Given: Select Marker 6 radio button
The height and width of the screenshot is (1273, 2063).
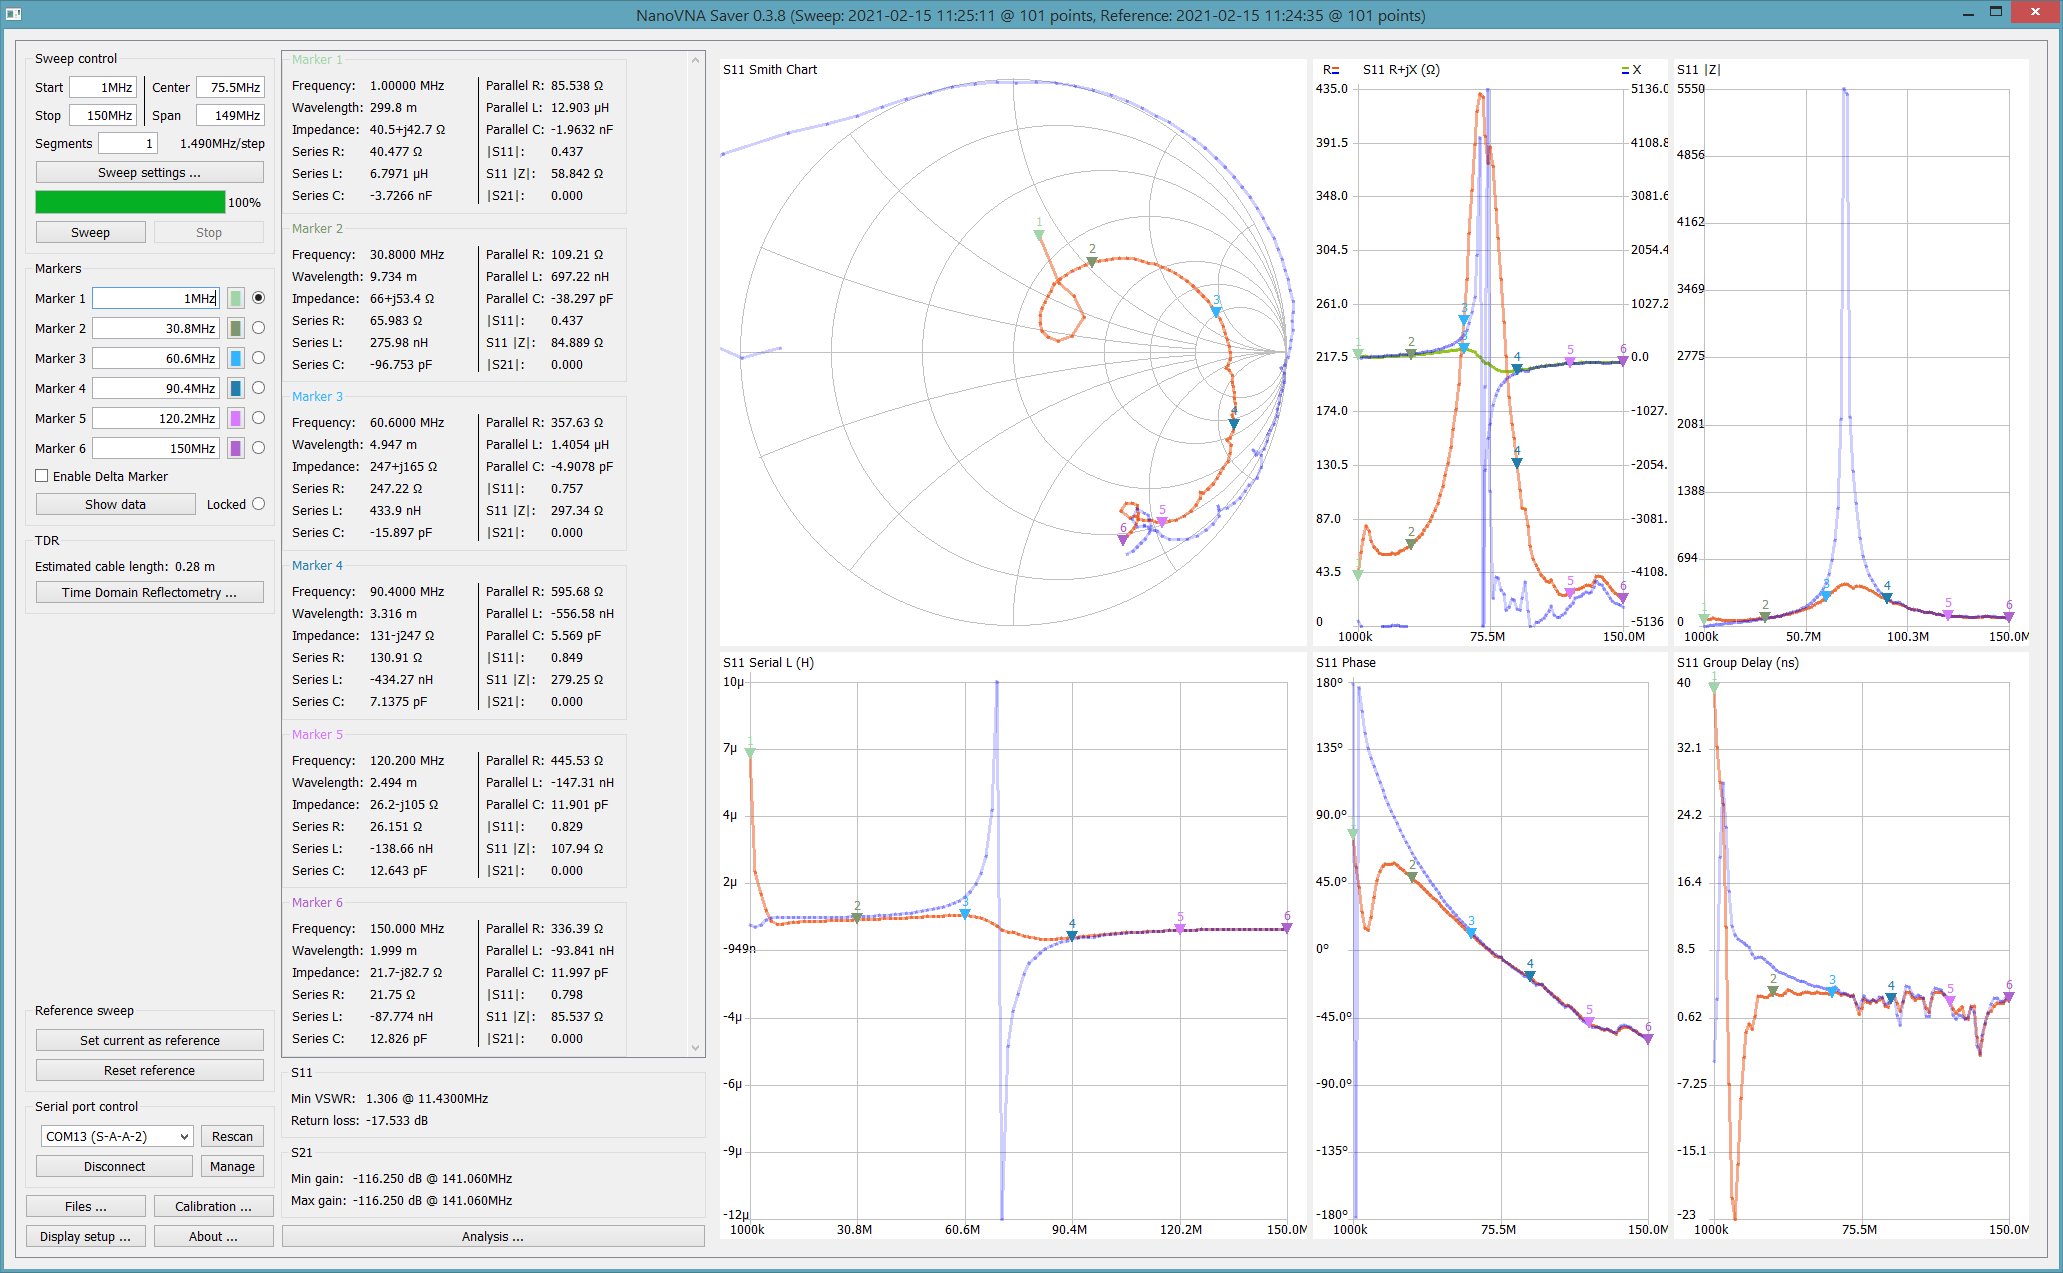Looking at the screenshot, I should (258, 448).
